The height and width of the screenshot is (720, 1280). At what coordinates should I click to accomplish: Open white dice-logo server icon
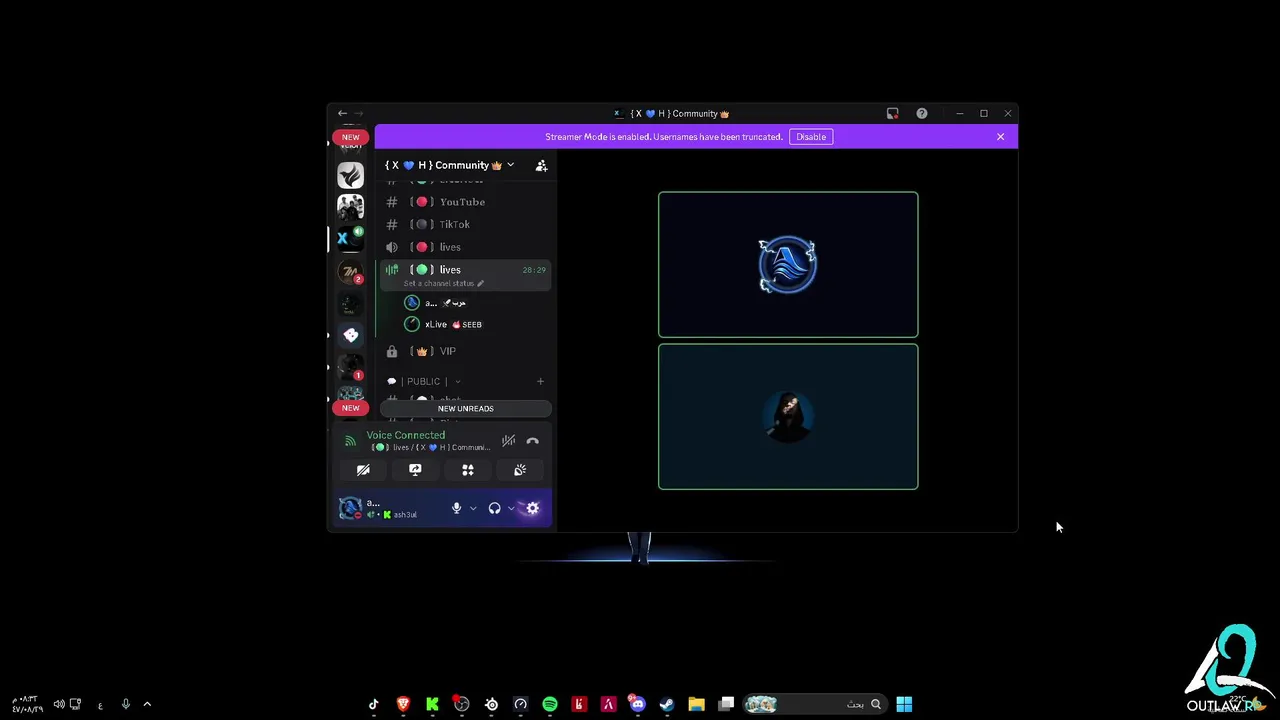(x=350, y=336)
